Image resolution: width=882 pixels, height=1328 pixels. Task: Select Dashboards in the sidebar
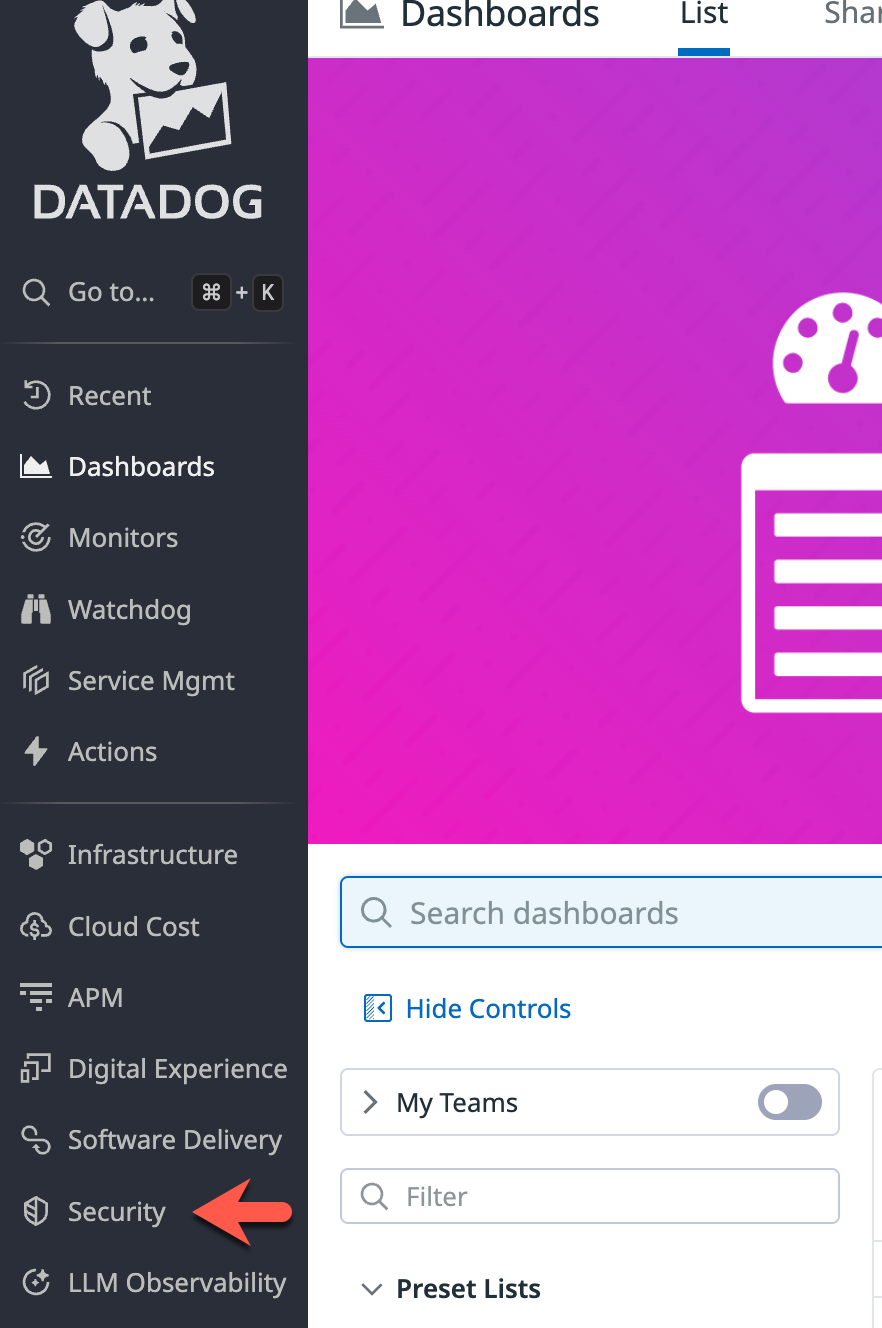pos(141,467)
